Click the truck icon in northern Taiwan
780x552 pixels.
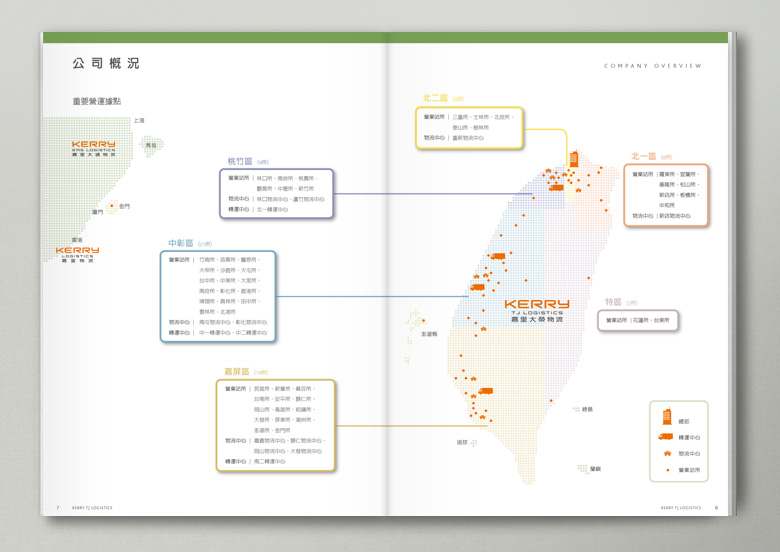point(556,187)
